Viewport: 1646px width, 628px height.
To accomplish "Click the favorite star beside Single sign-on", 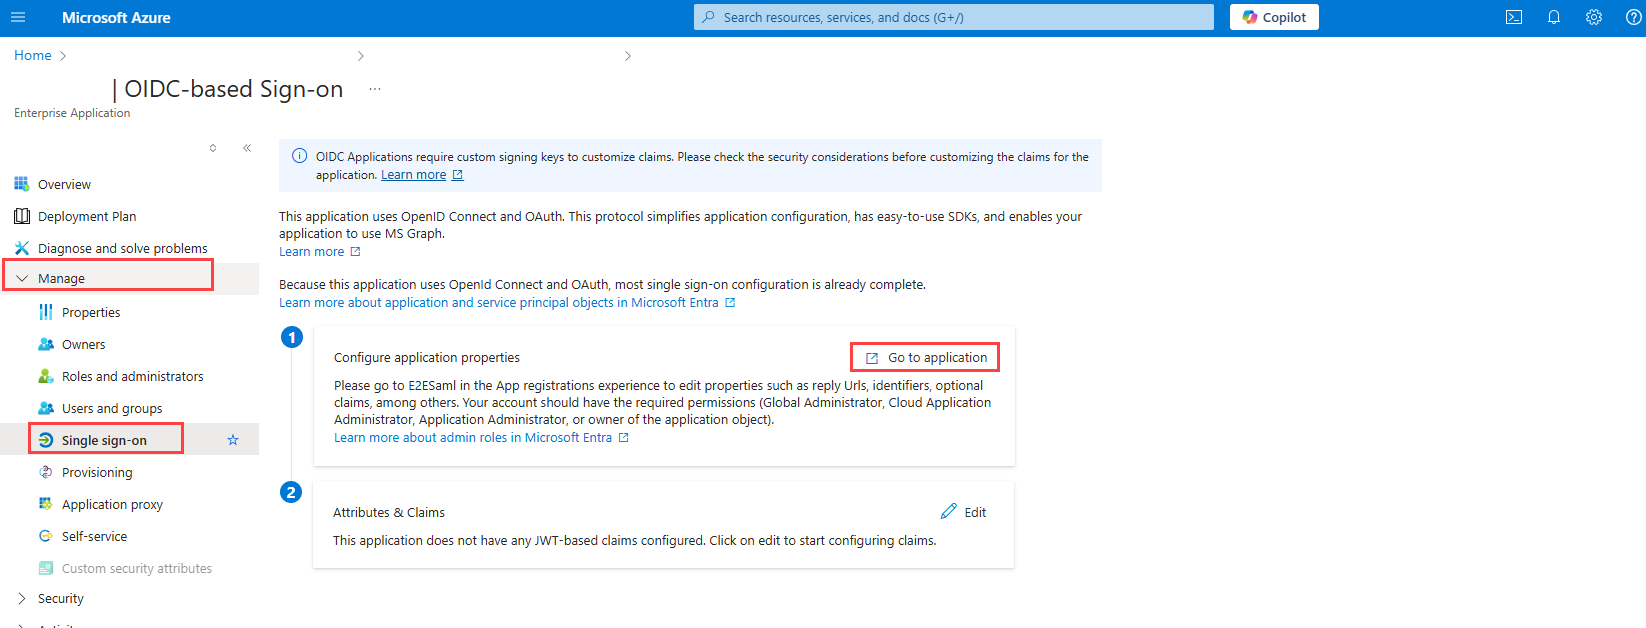I will coord(233,440).
